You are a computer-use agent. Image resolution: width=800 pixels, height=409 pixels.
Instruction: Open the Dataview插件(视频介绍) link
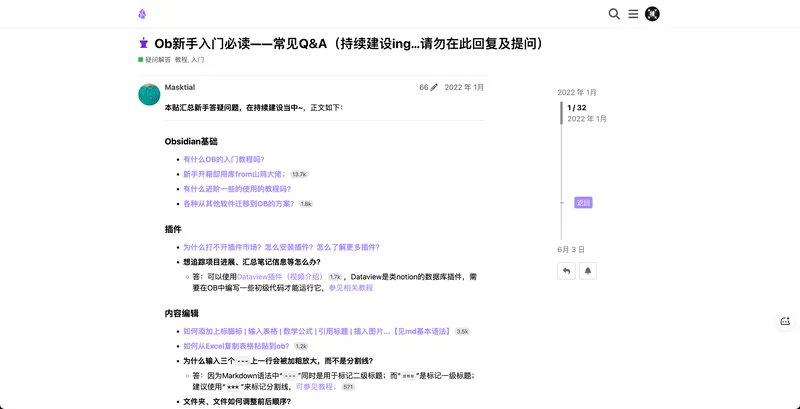point(281,277)
